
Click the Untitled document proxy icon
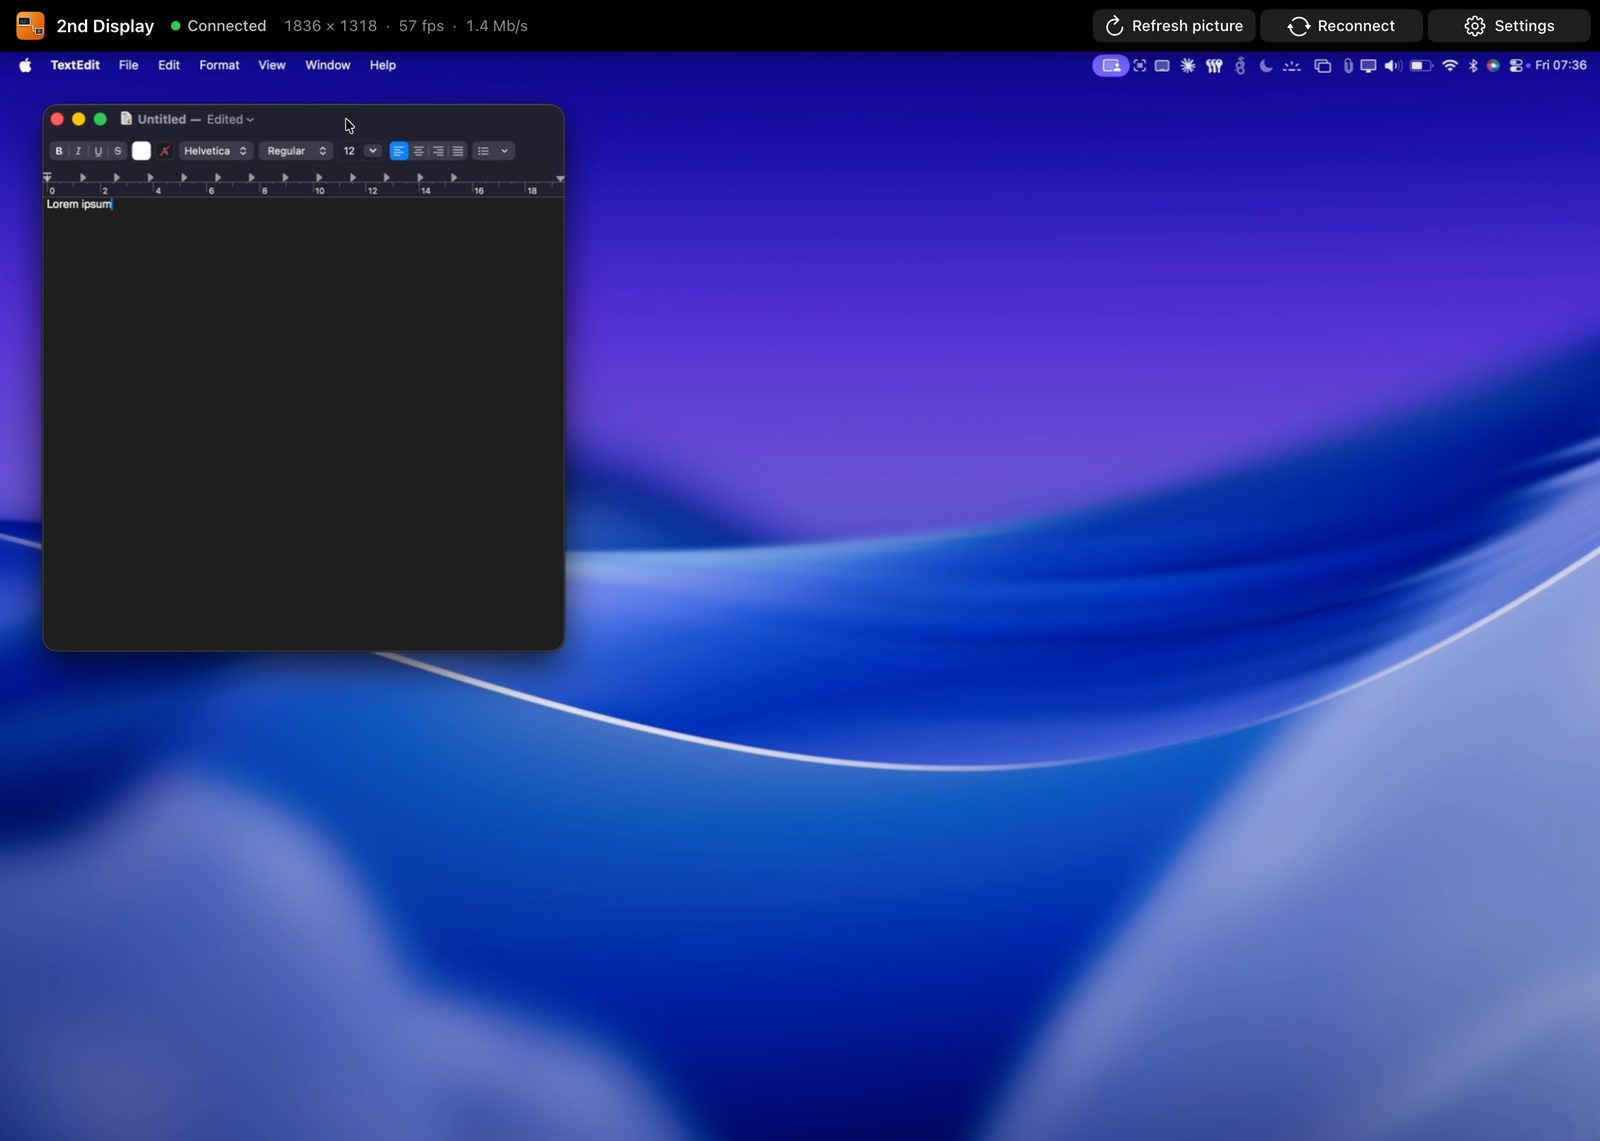point(126,119)
